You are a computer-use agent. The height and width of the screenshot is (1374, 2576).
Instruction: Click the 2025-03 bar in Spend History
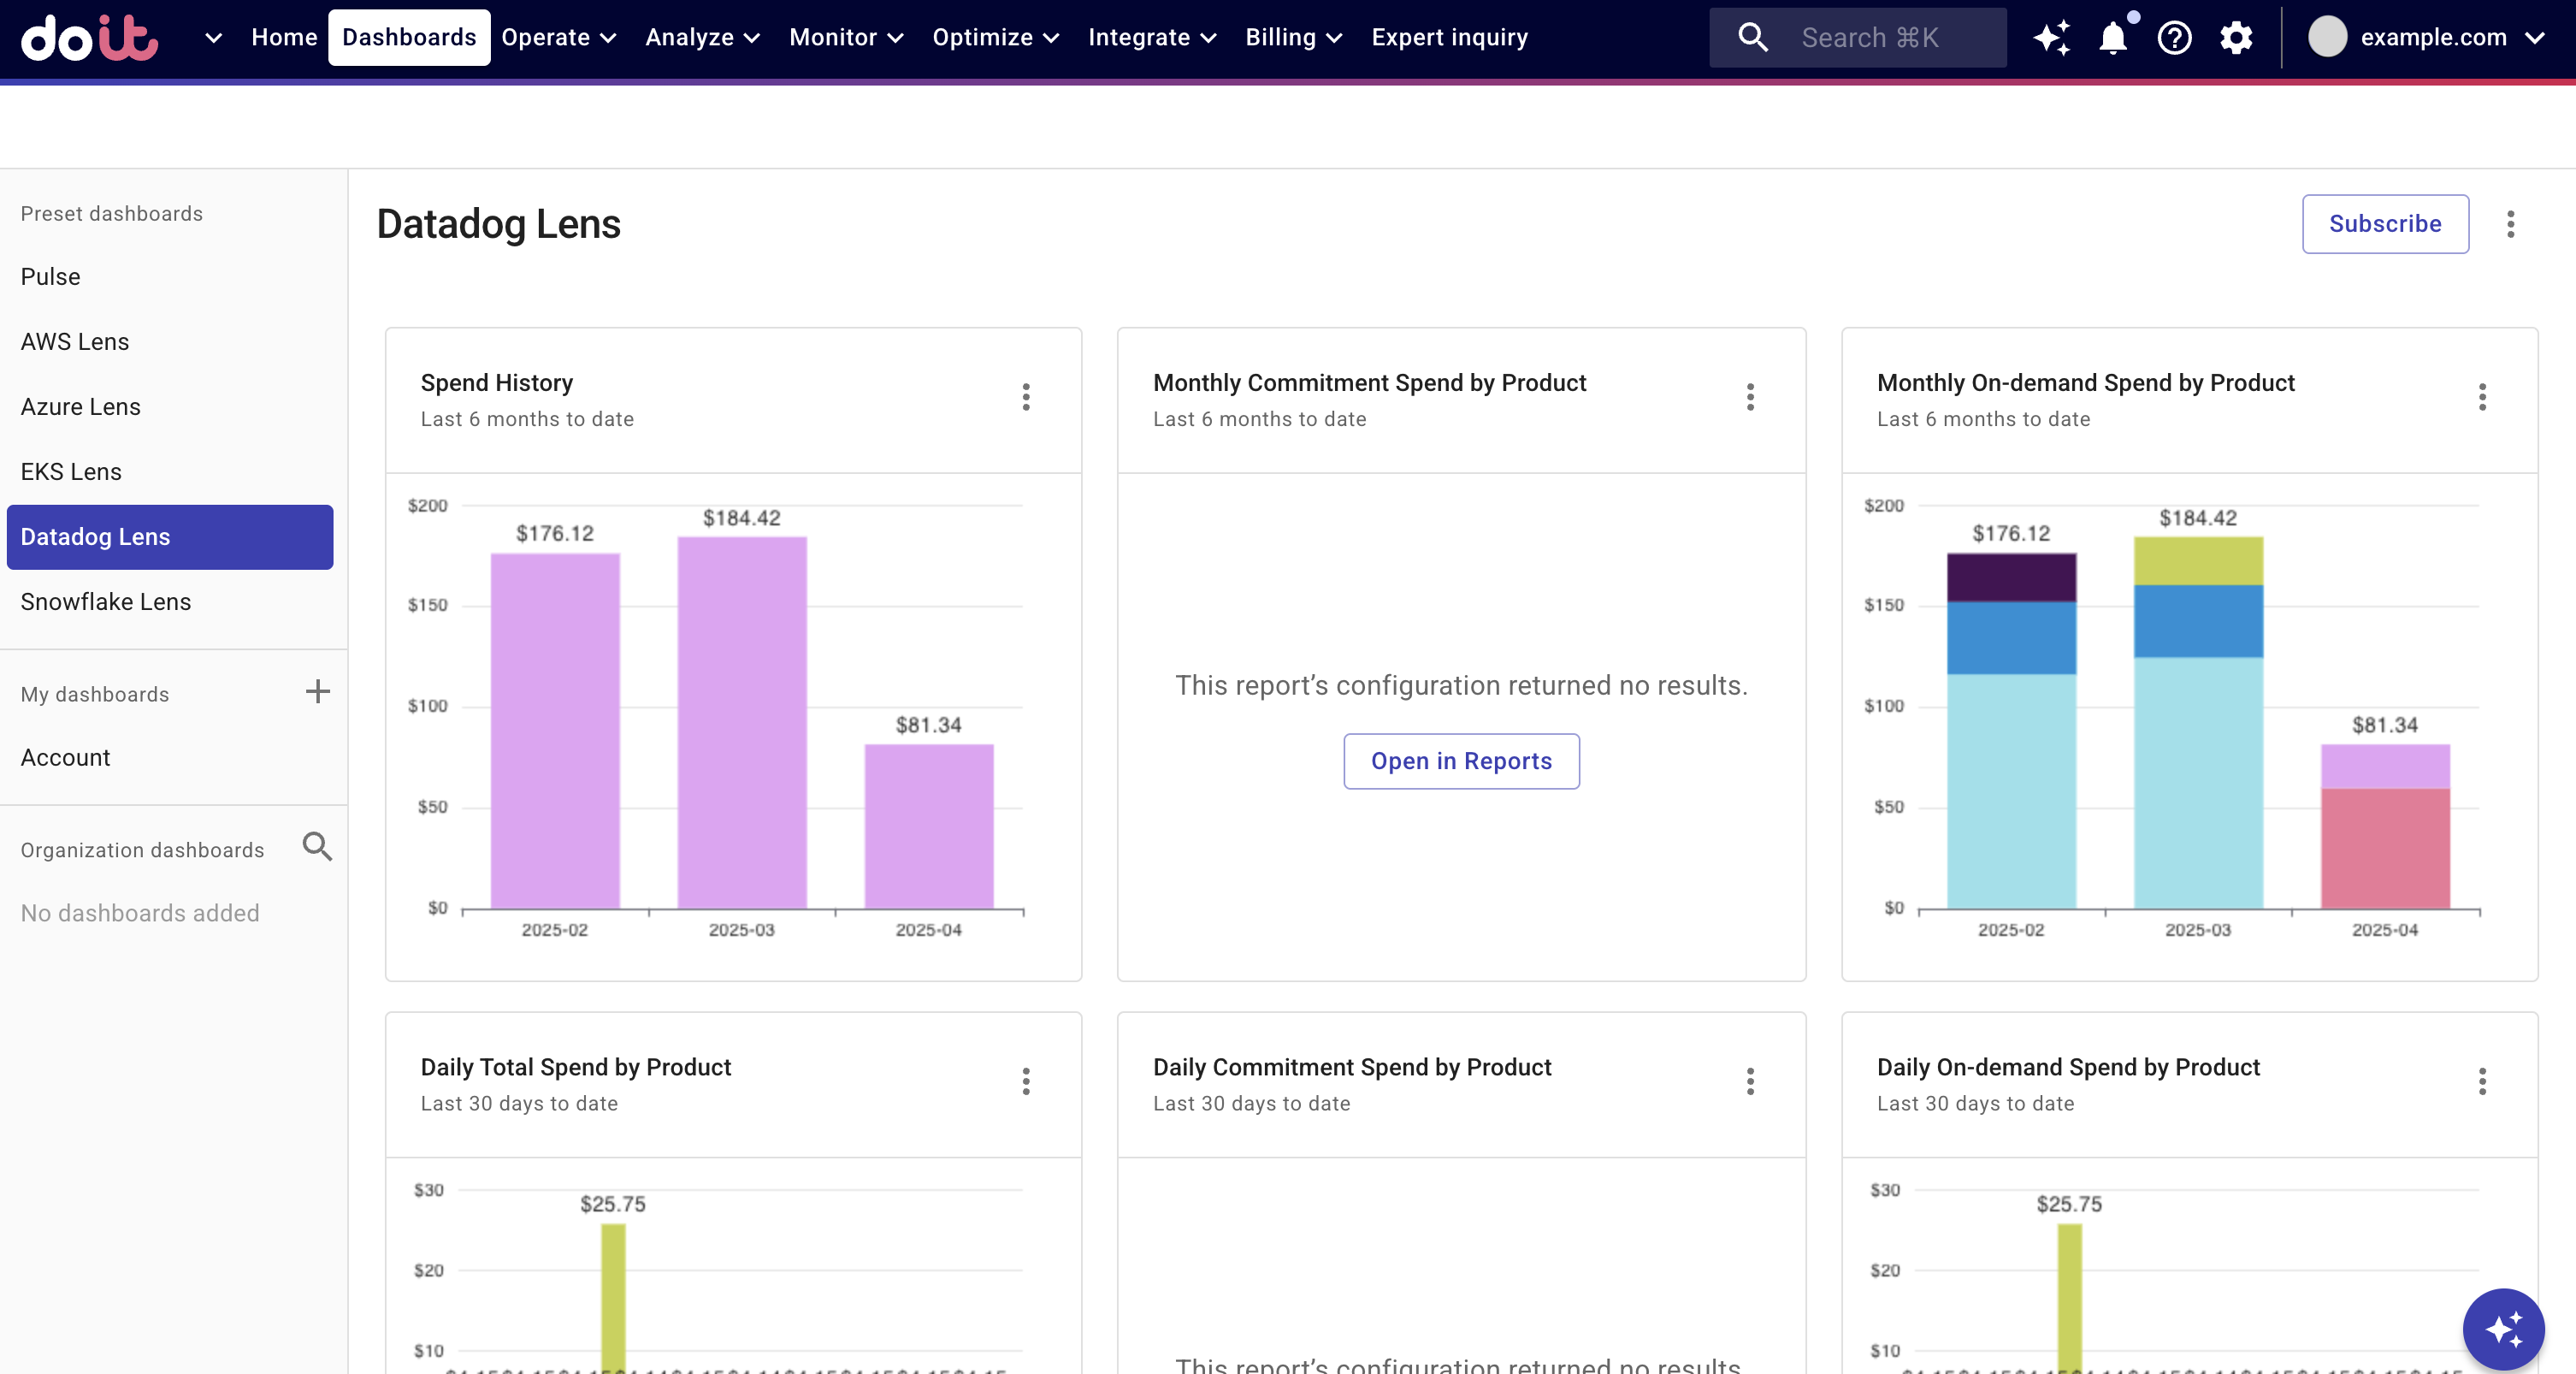(742, 723)
